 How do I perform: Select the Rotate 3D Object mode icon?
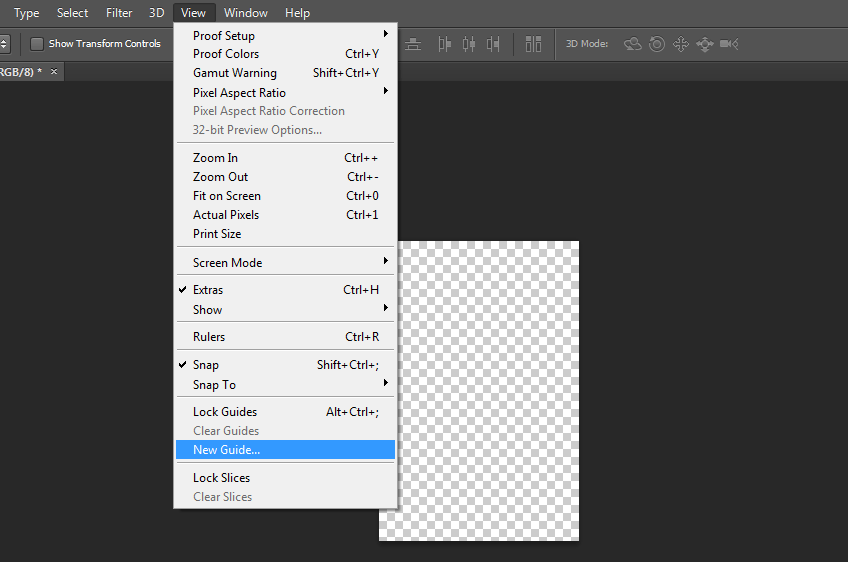tap(632, 44)
